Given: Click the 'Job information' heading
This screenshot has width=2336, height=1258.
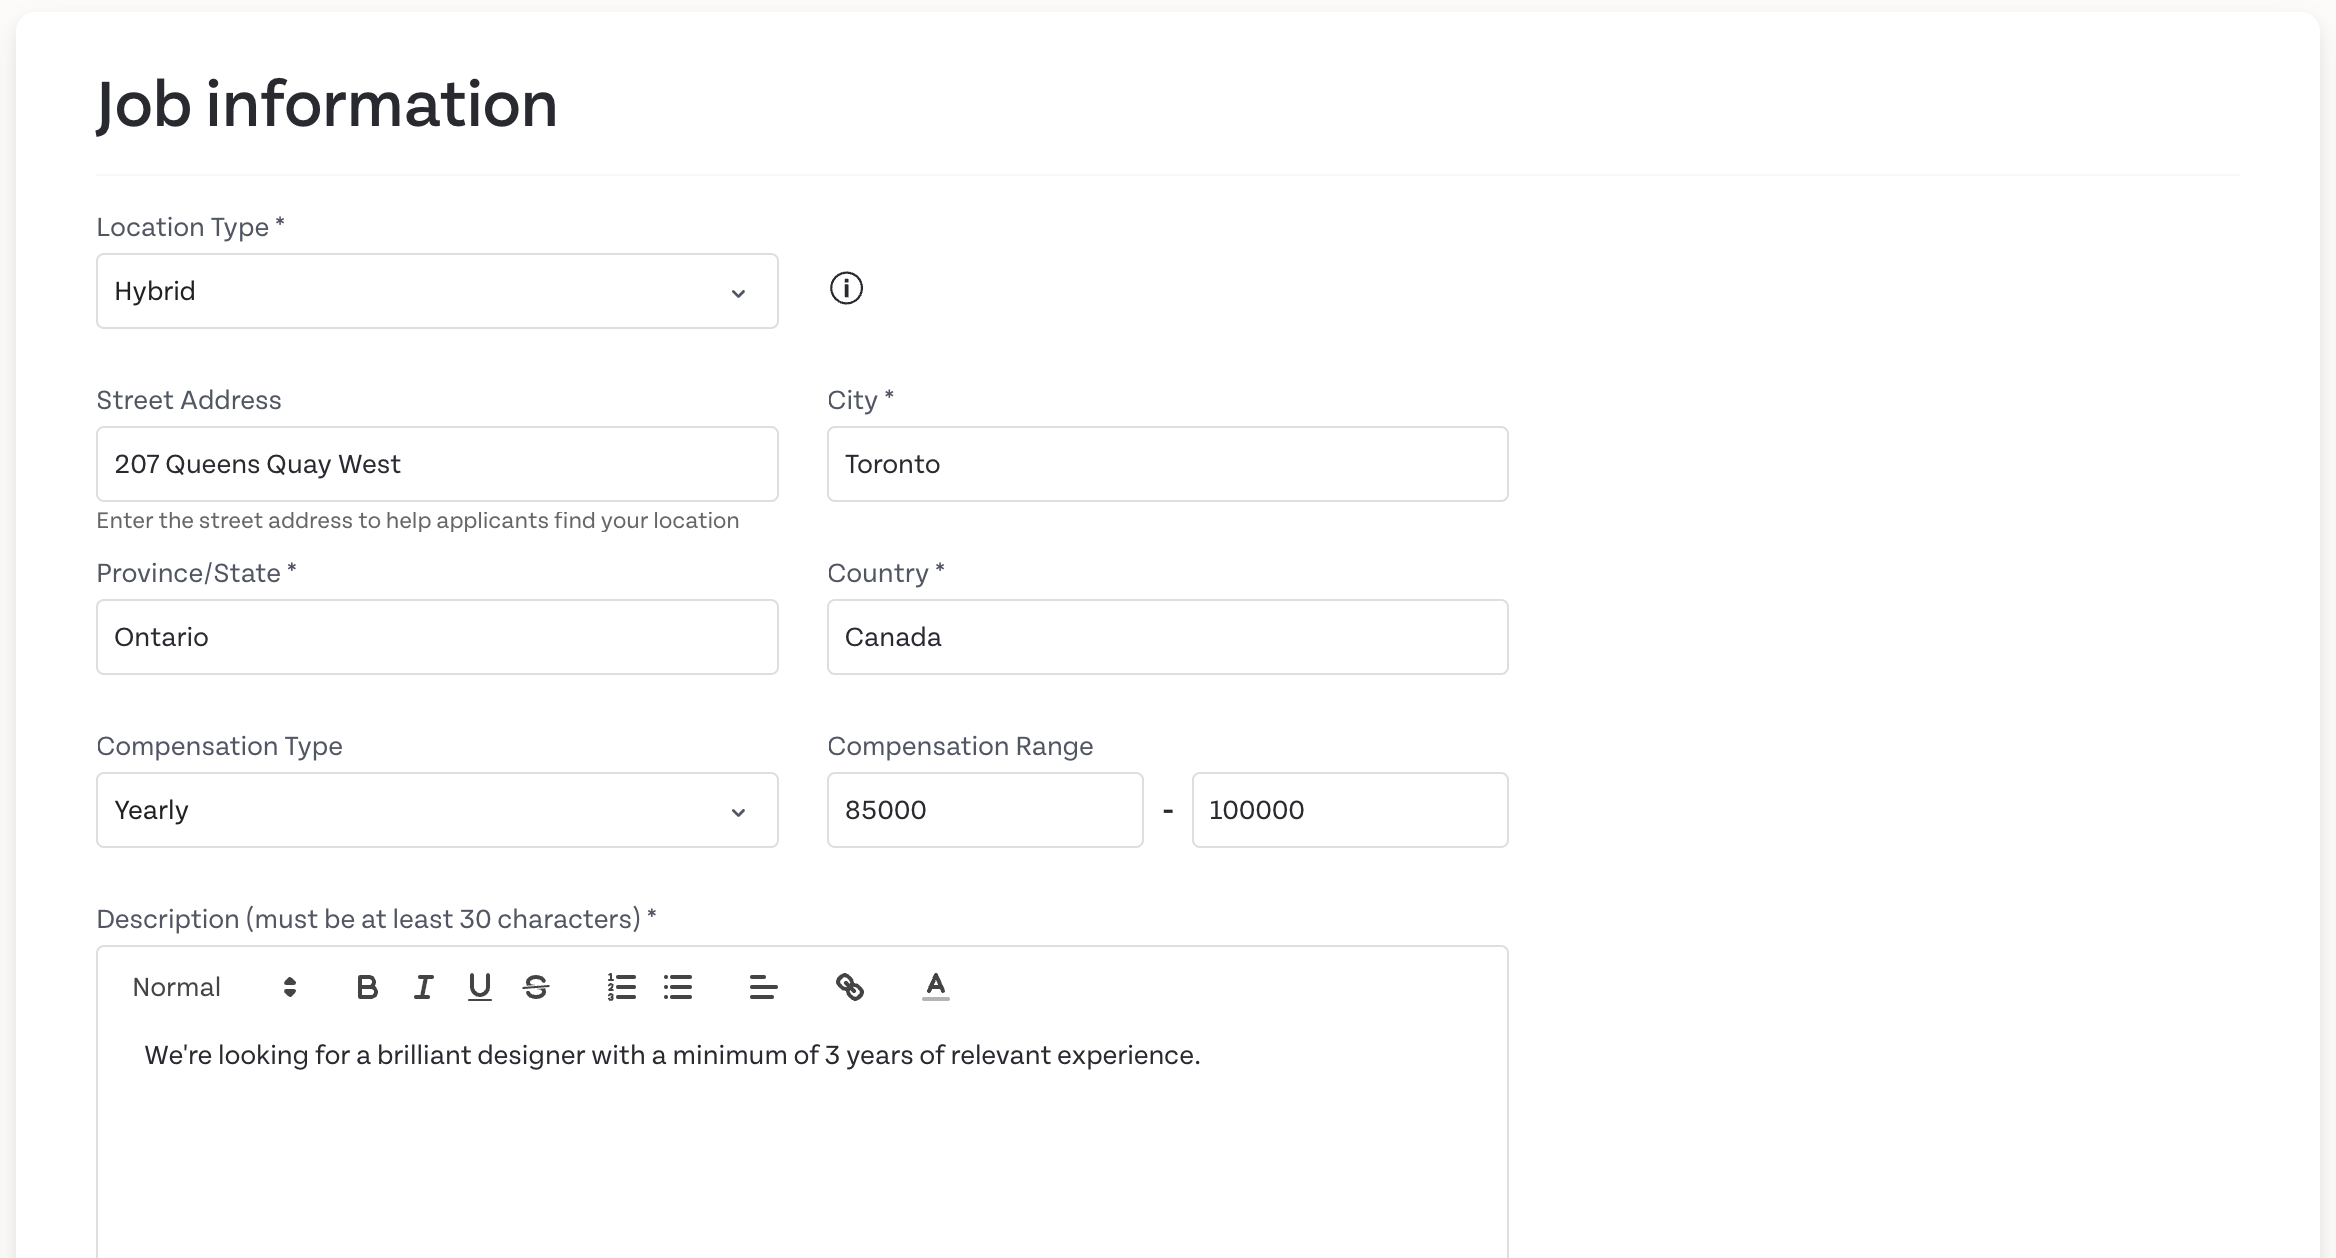Looking at the screenshot, I should coord(327,104).
